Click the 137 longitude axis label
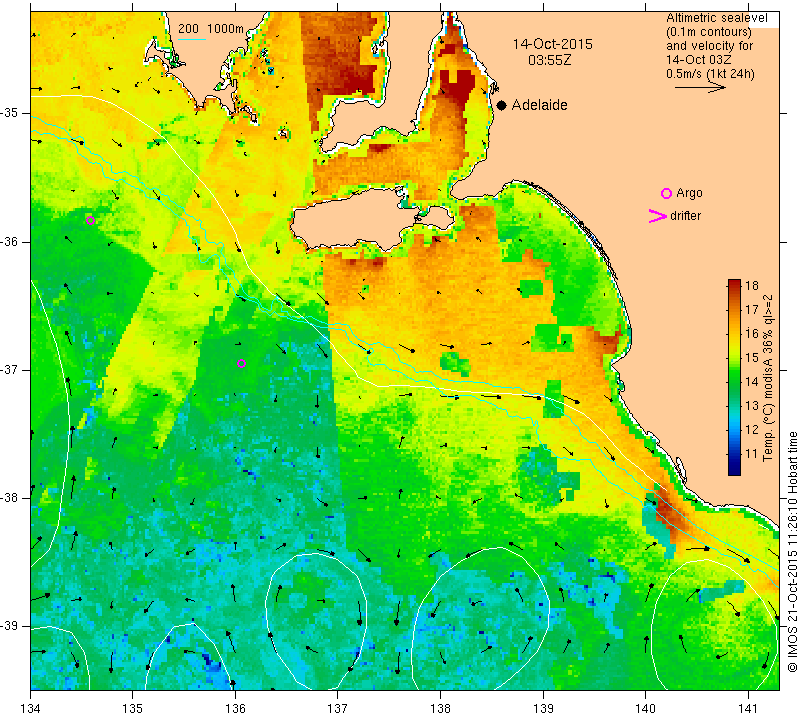This screenshot has height=720, width=800. 337,708
